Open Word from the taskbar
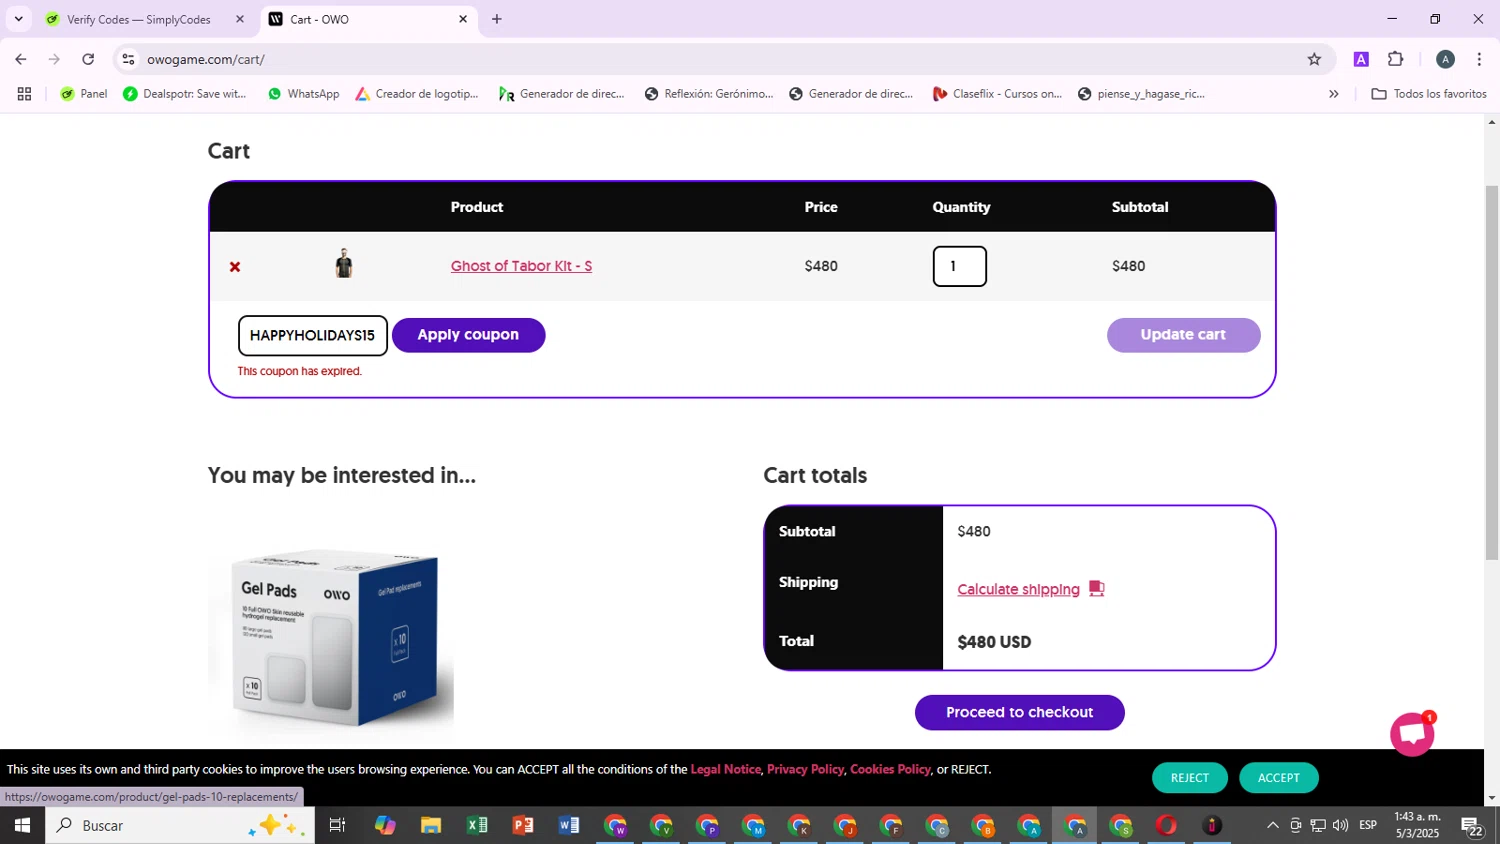The height and width of the screenshot is (844, 1500). (x=569, y=825)
